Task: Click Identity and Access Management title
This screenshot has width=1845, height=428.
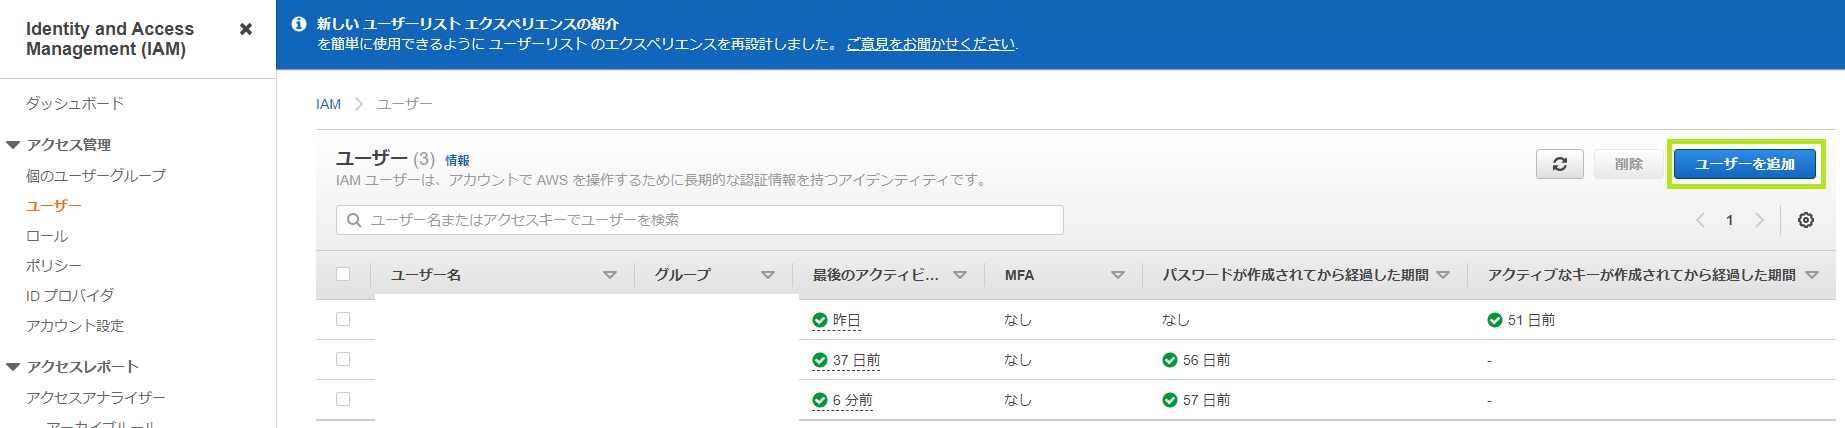Action: click(110, 39)
